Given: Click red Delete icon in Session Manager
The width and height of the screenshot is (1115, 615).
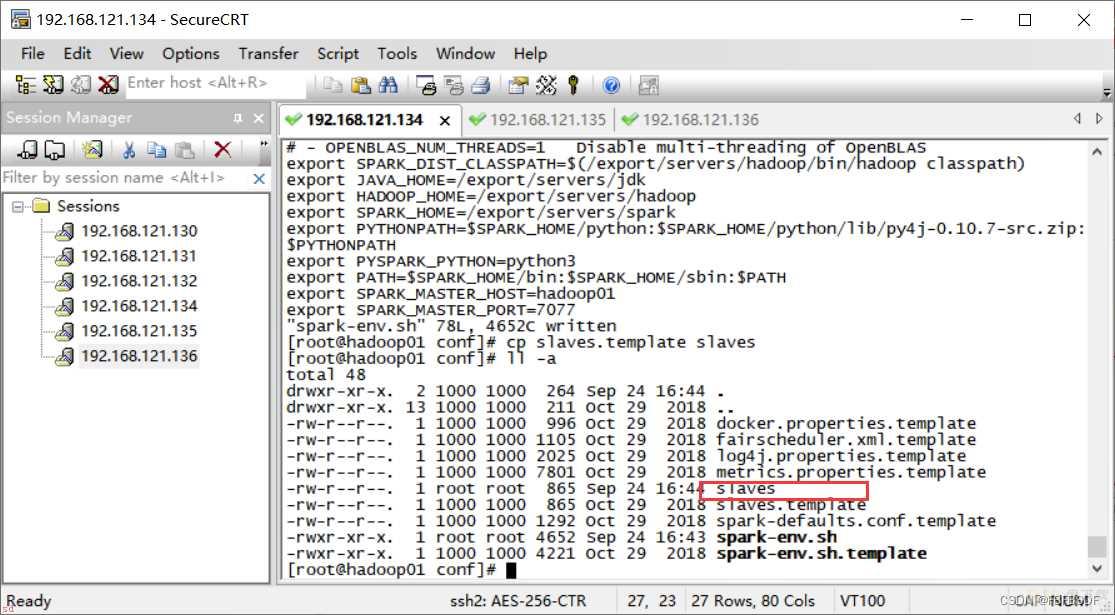Looking at the screenshot, I should pos(223,149).
